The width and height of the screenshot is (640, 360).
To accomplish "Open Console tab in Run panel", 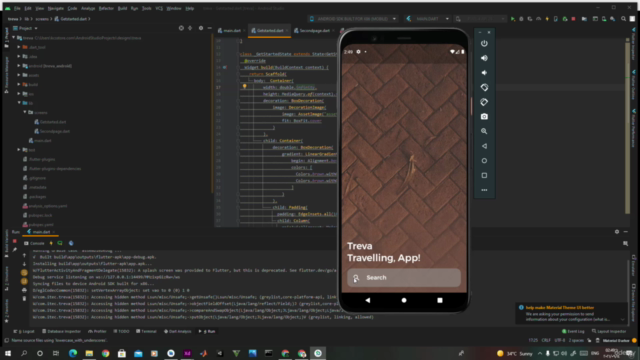I will 35,243.
